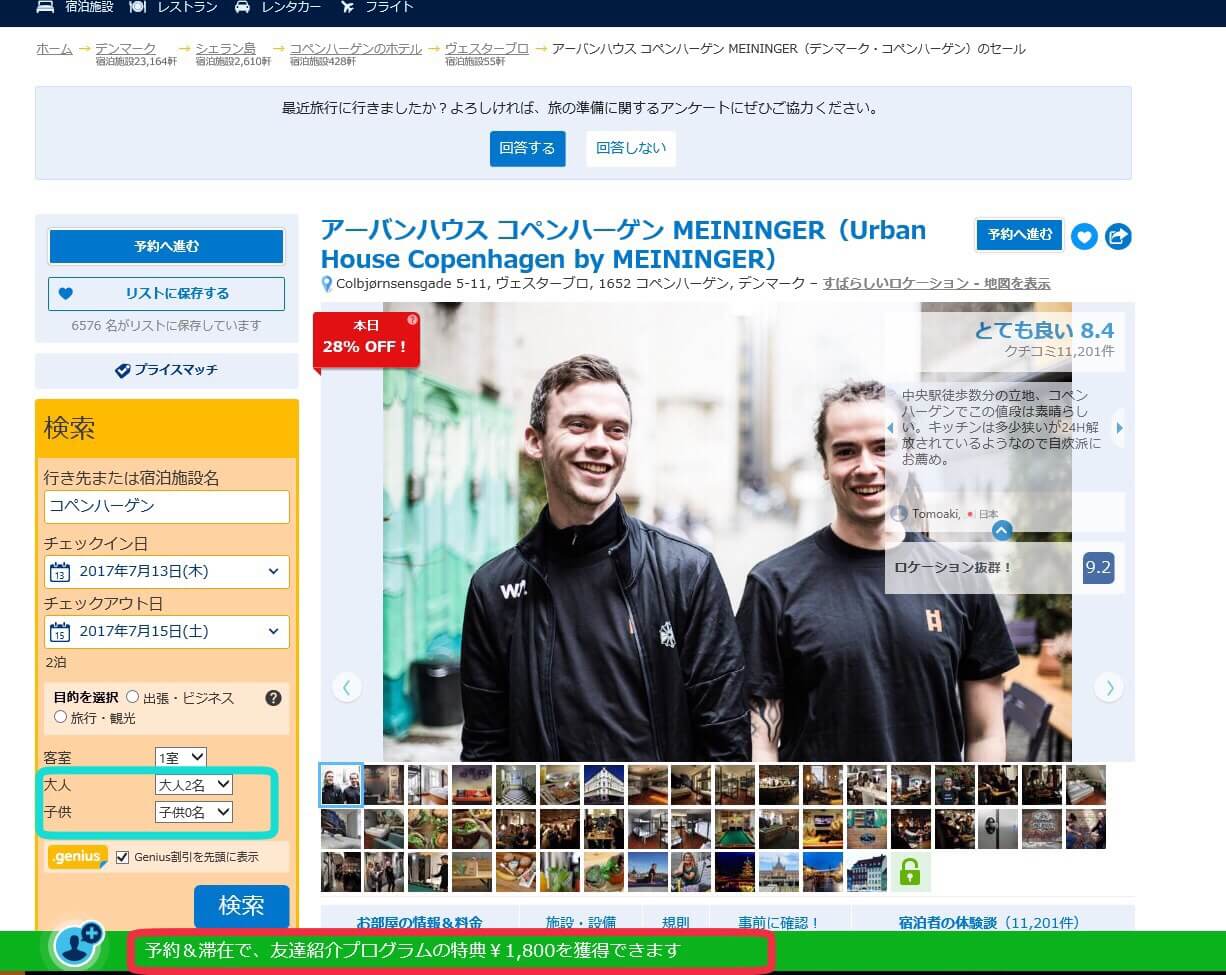
Task: Click the question mark on the 28% OFF badge
Action: [x=412, y=320]
